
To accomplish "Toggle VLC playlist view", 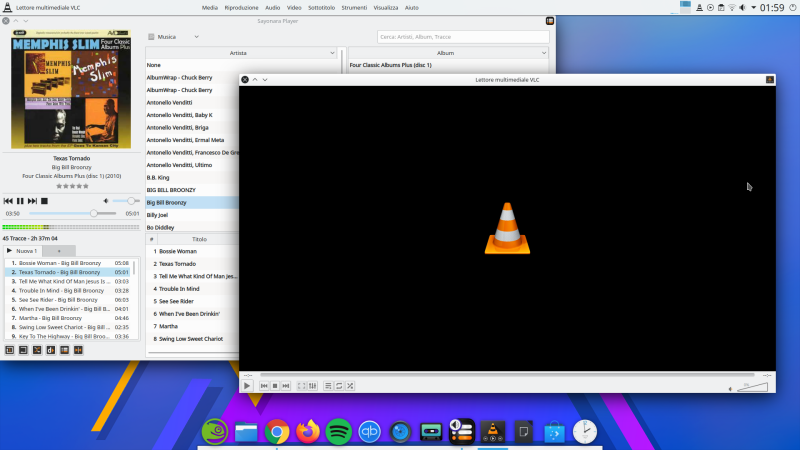I will pyautogui.click(x=328, y=386).
